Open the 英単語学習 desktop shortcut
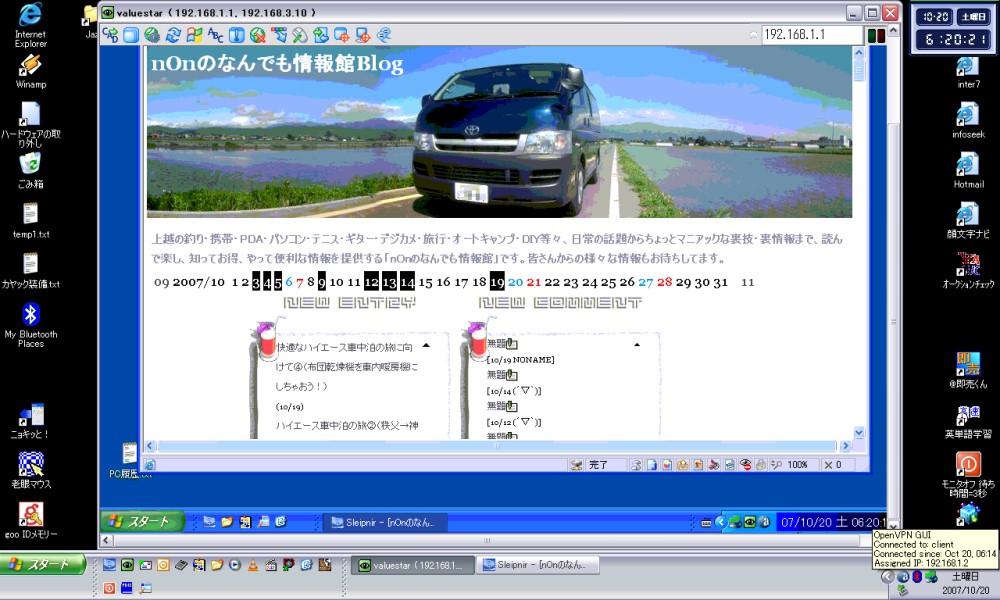Image resolution: width=1000 pixels, height=600 pixels. coord(968,421)
